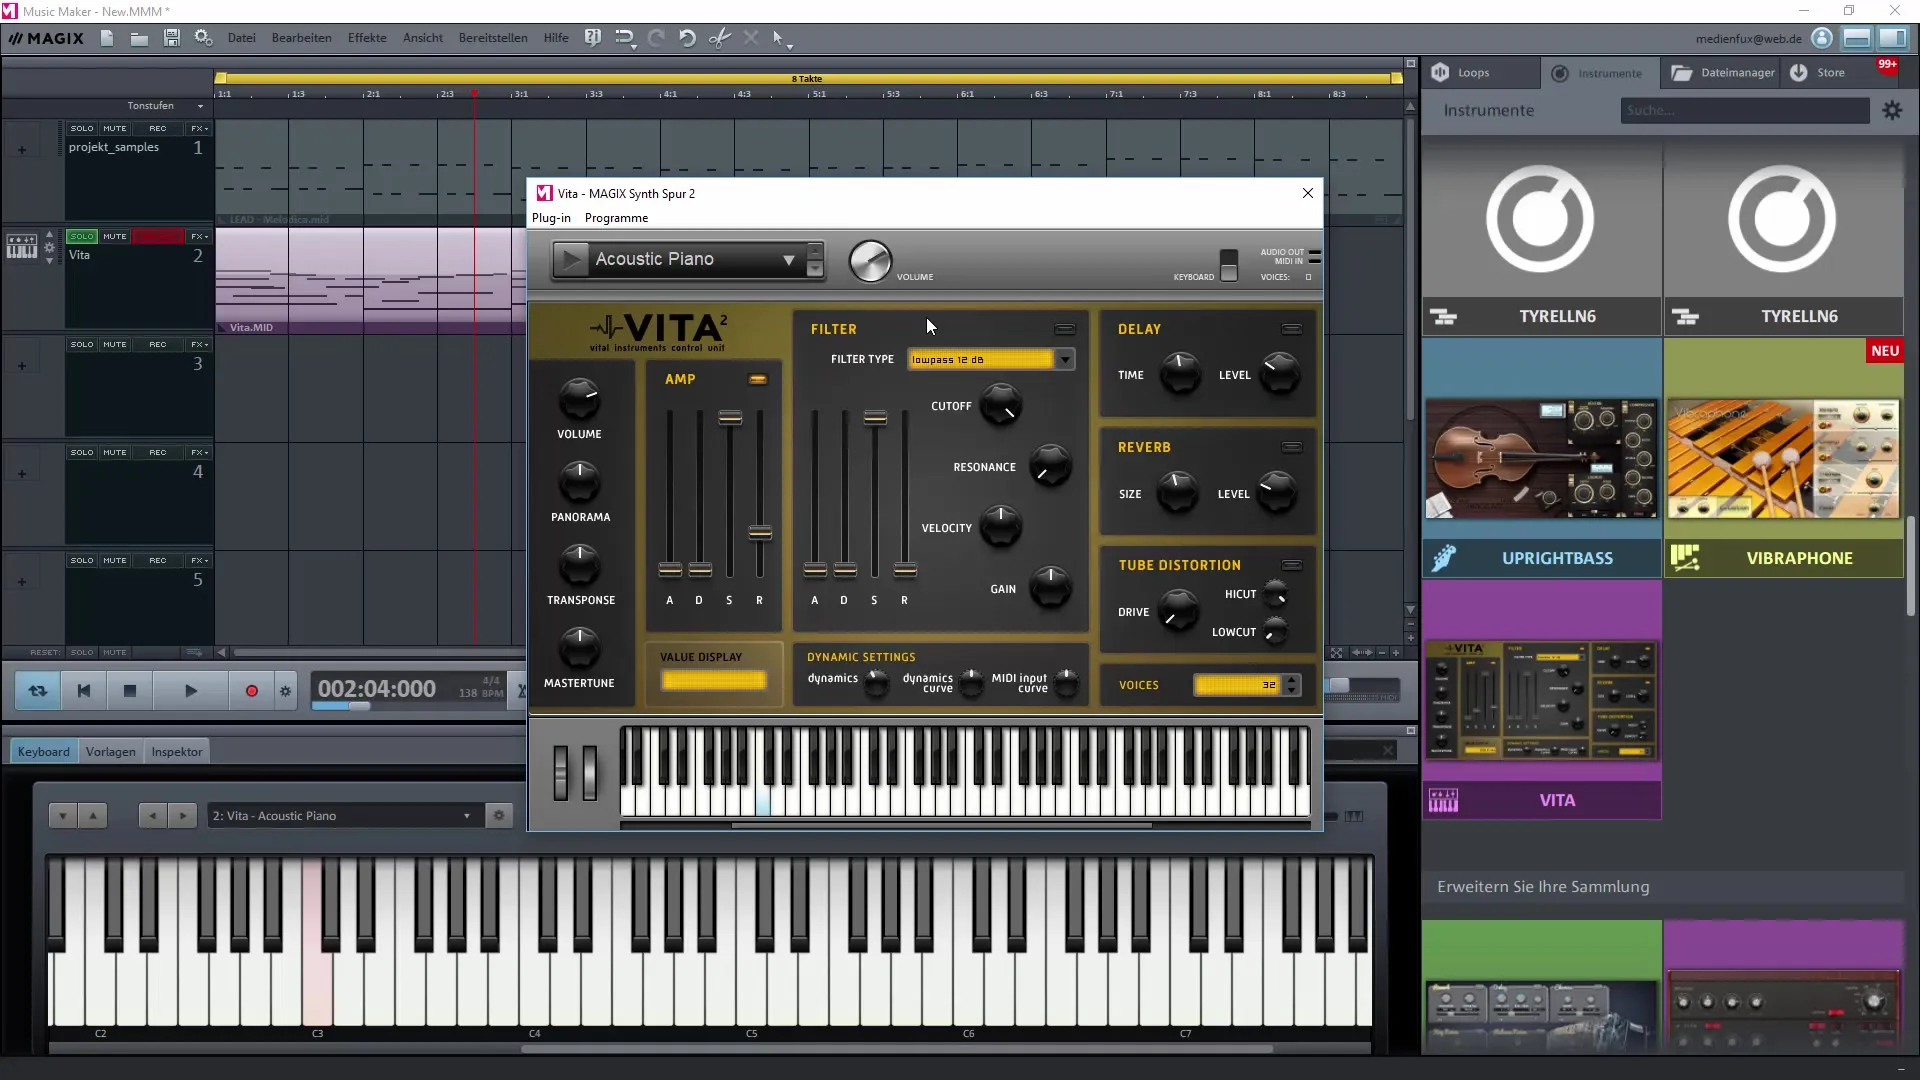Open the Dateimanager tab
This screenshot has width=1920, height=1080.
tap(1722, 73)
